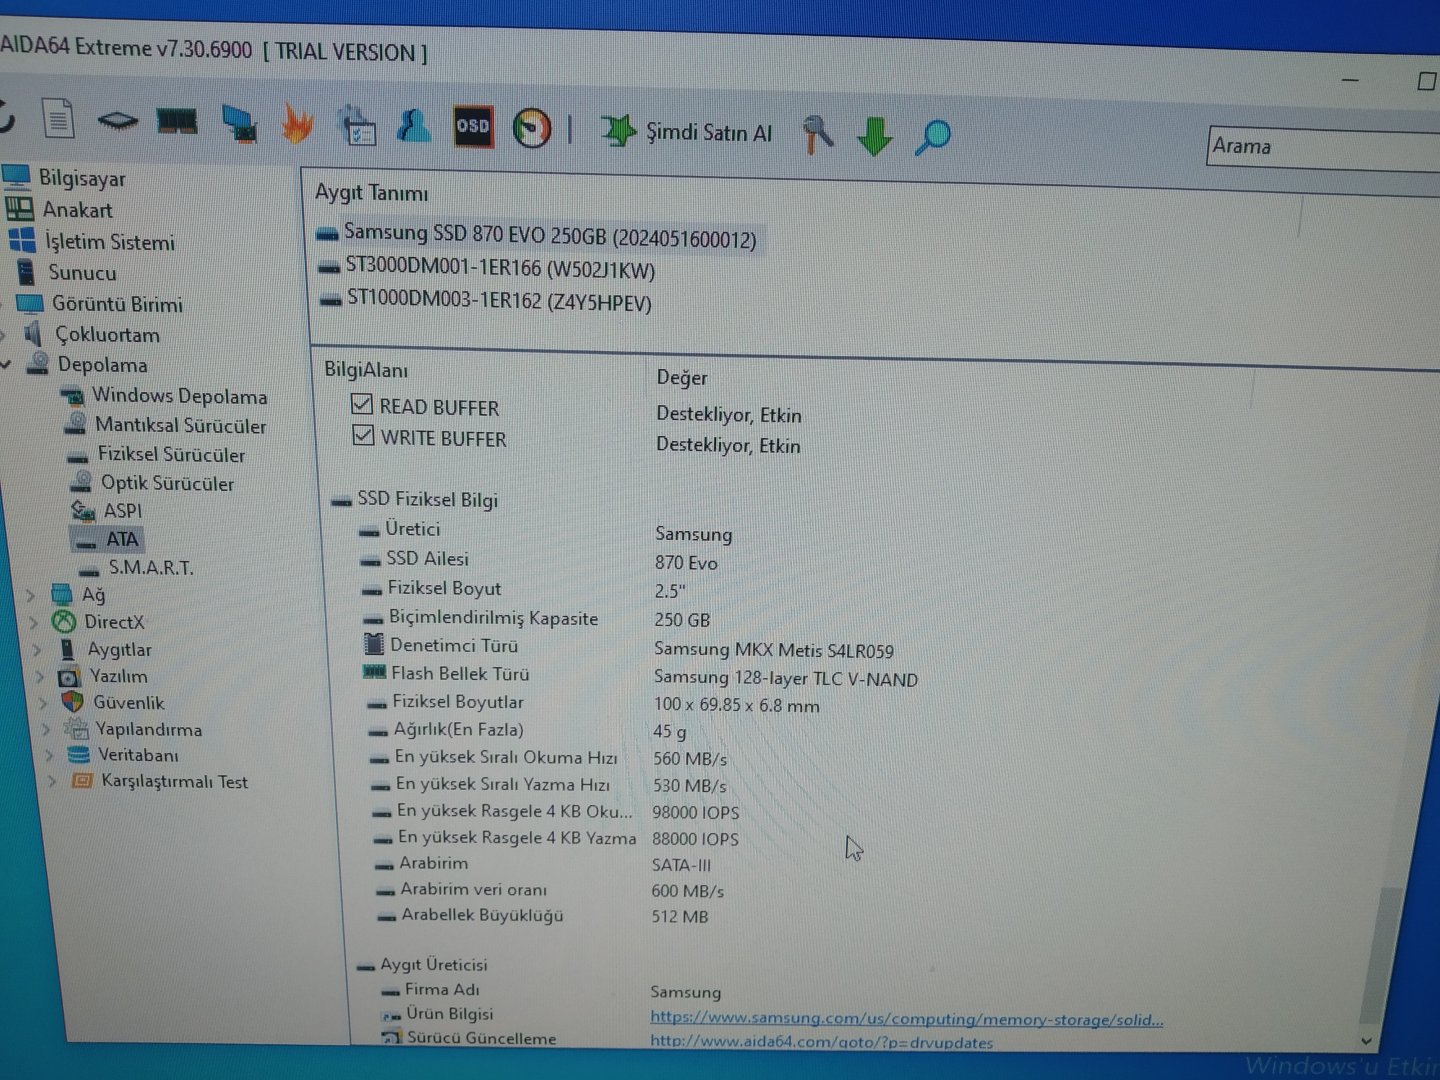Screen dimensions: 1440x1080
Task: Open Windows Depolama under Depolama
Action: (x=180, y=396)
